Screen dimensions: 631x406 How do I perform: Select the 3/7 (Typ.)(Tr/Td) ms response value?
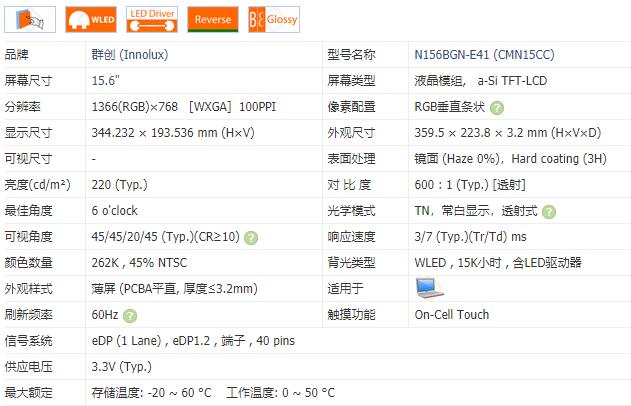point(470,237)
